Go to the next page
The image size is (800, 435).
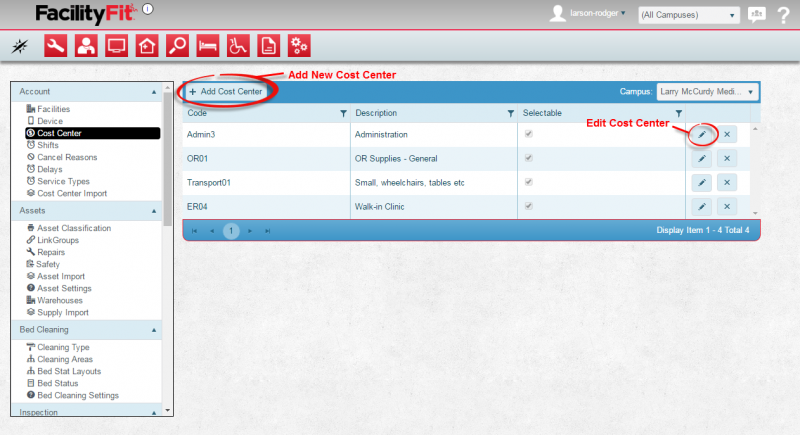249,231
